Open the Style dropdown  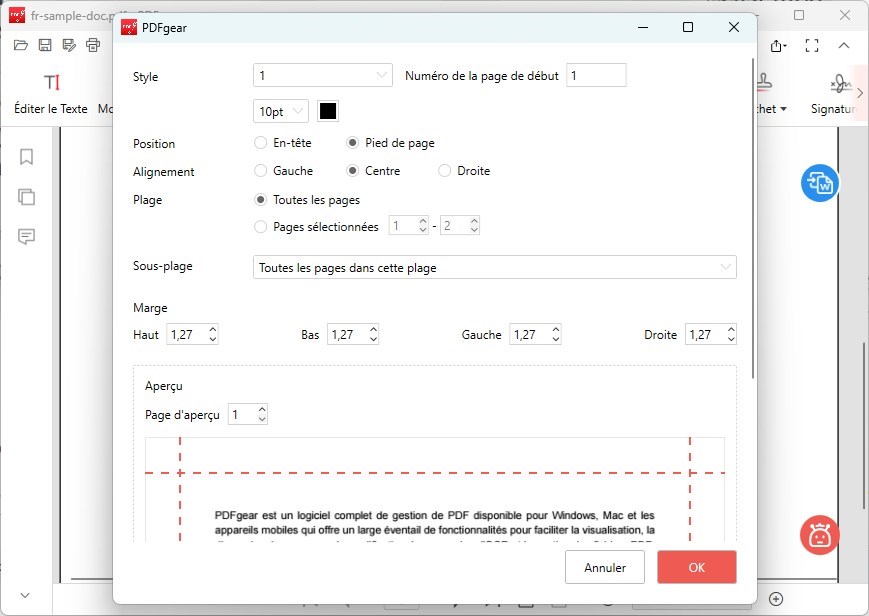[x=322, y=75]
